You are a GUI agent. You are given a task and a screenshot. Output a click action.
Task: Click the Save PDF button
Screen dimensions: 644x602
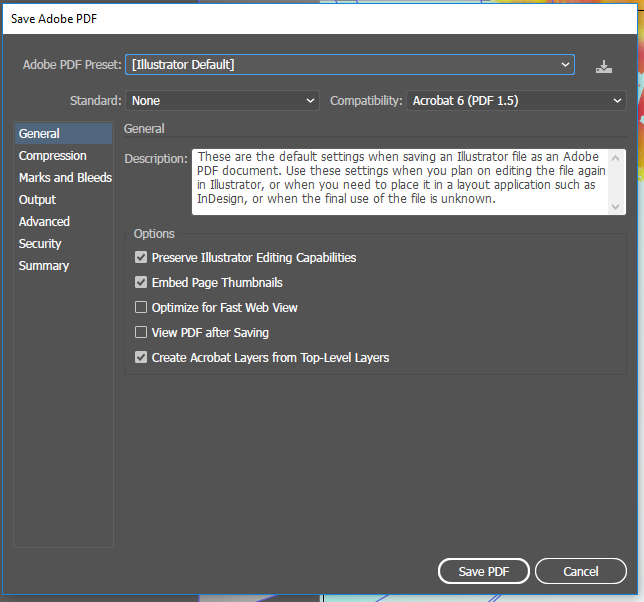(x=484, y=571)
